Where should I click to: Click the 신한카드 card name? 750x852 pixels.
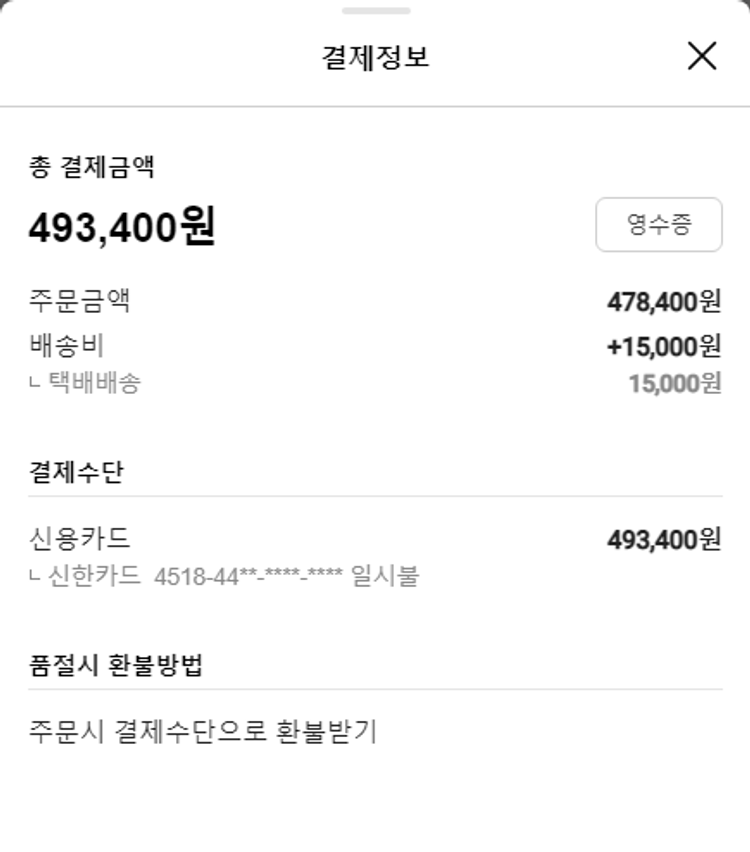coord(94,577)
